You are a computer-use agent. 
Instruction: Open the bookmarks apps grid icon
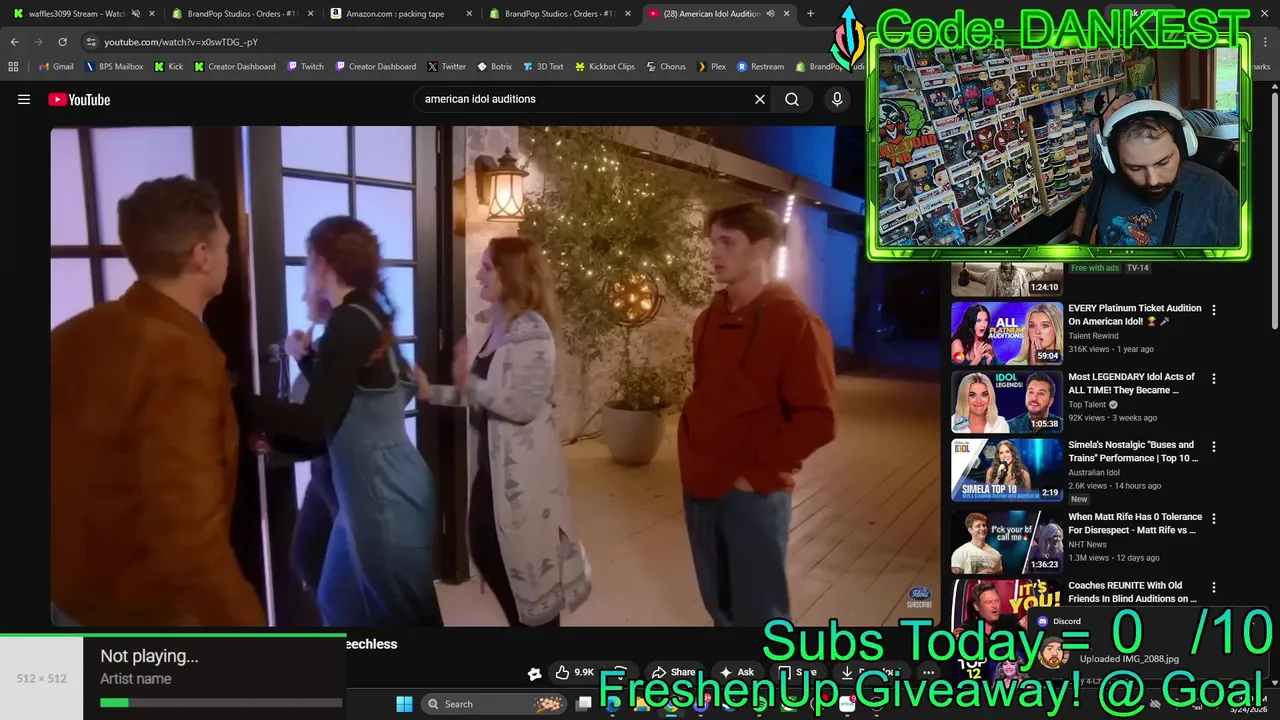click(x=13, y=66)
